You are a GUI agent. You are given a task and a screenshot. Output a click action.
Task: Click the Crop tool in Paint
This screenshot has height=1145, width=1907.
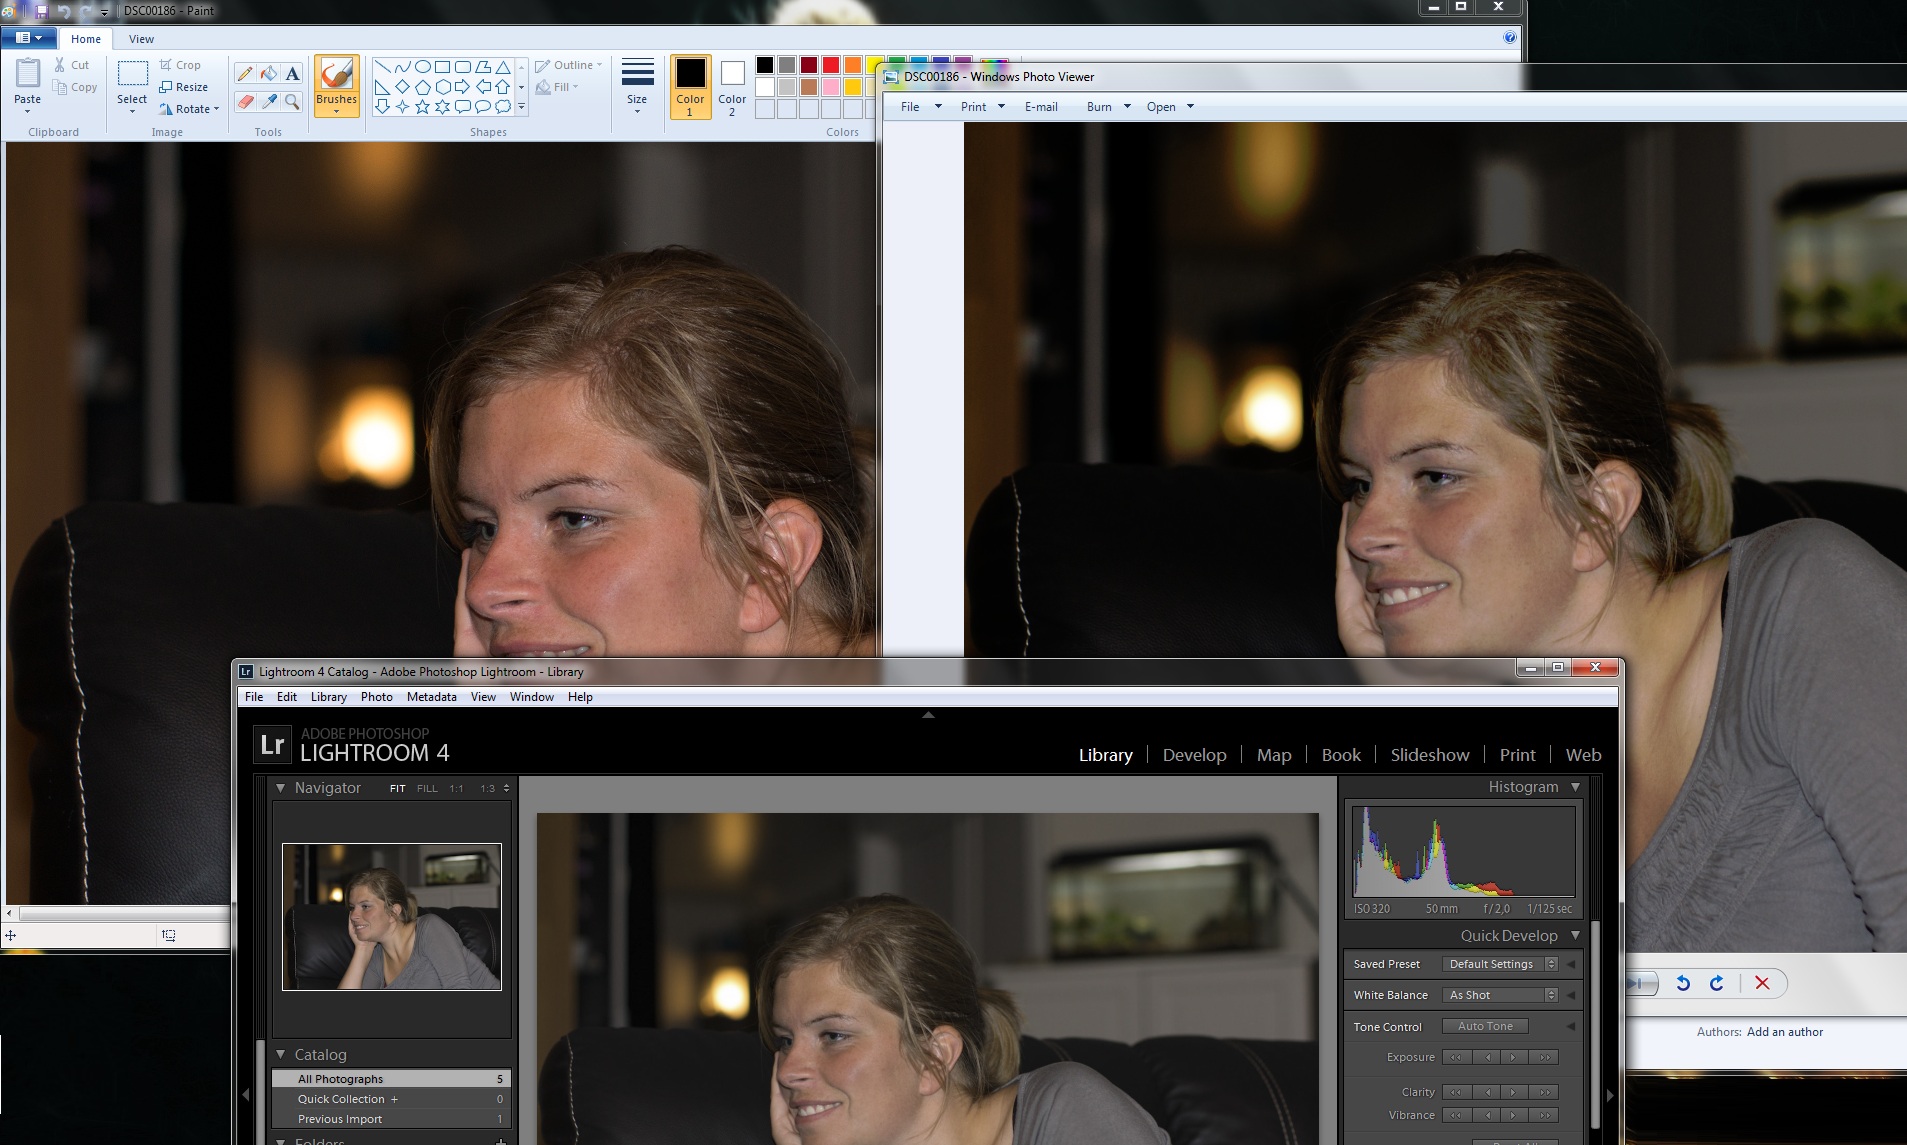point(180,65)
